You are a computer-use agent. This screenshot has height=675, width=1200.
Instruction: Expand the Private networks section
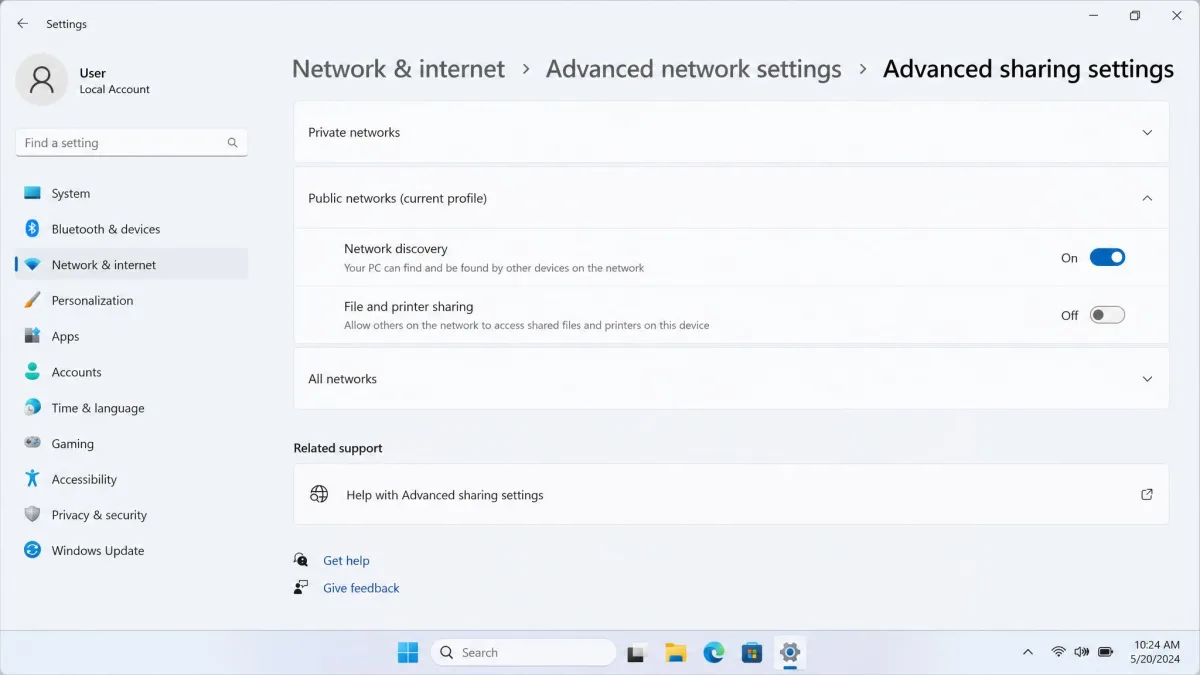[731, 132]
